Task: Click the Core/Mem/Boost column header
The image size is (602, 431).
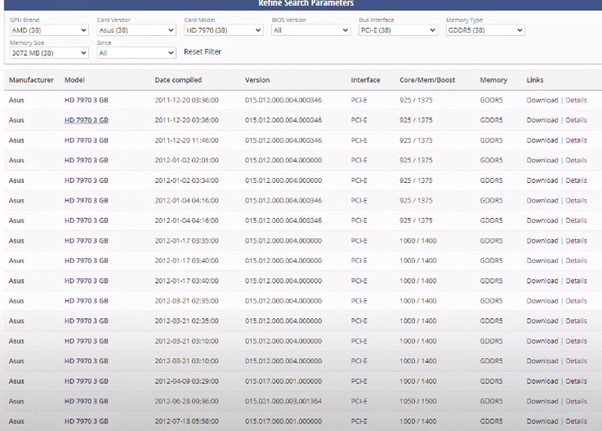Action: point(426,79)
